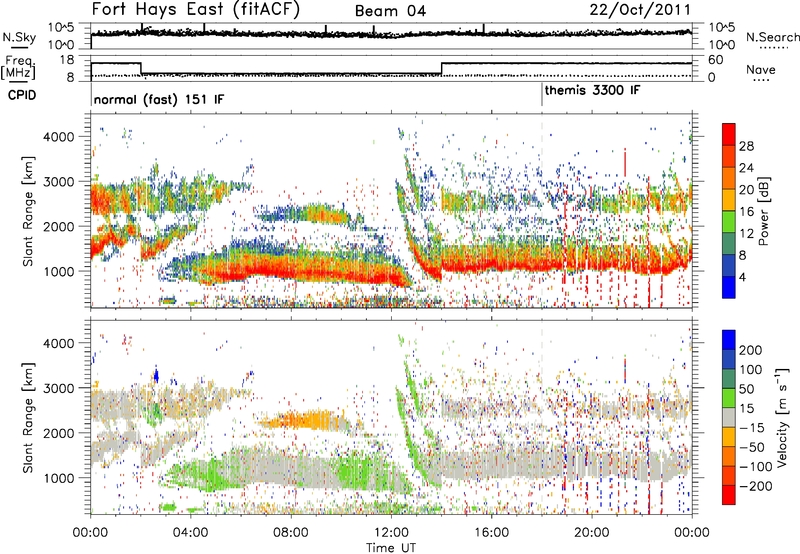Click the '200' tick on Velocity colorbar
800x554 pixels.
pyautogui.click(x=751, y=350)
